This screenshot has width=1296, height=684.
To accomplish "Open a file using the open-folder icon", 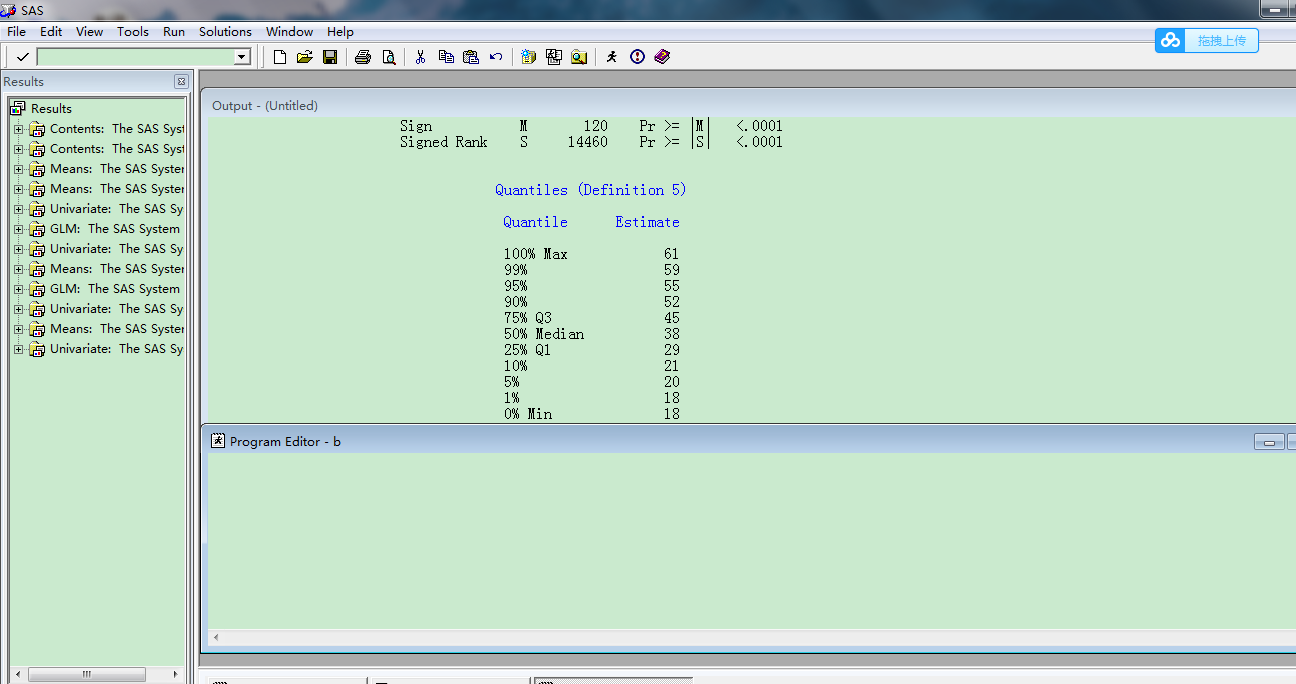I will pyautogui.click(x=305, y=57).
